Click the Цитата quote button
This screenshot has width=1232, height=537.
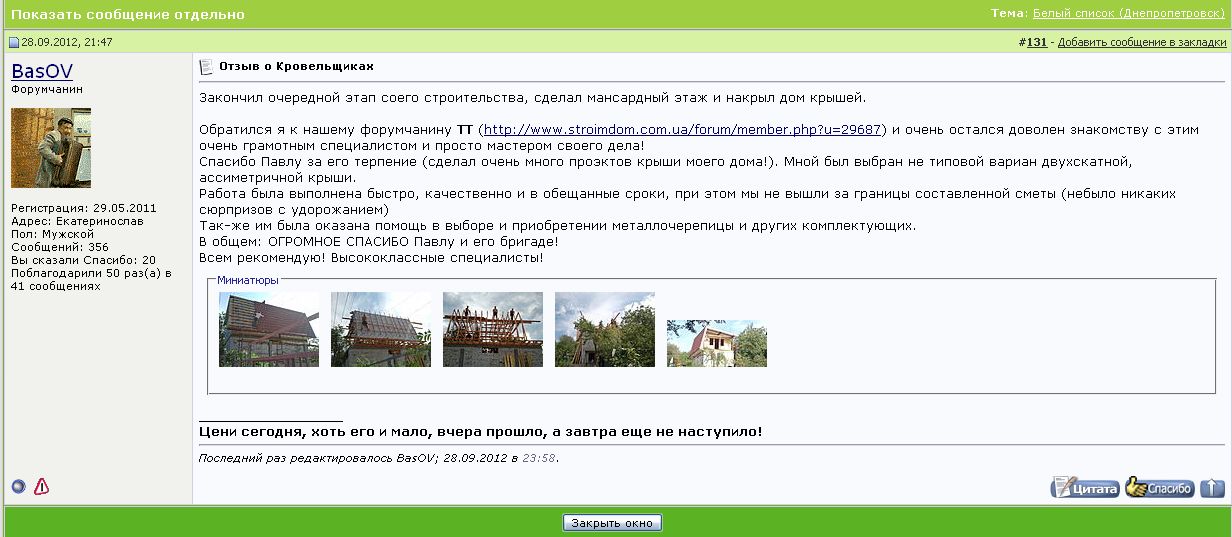(1085, 488)
